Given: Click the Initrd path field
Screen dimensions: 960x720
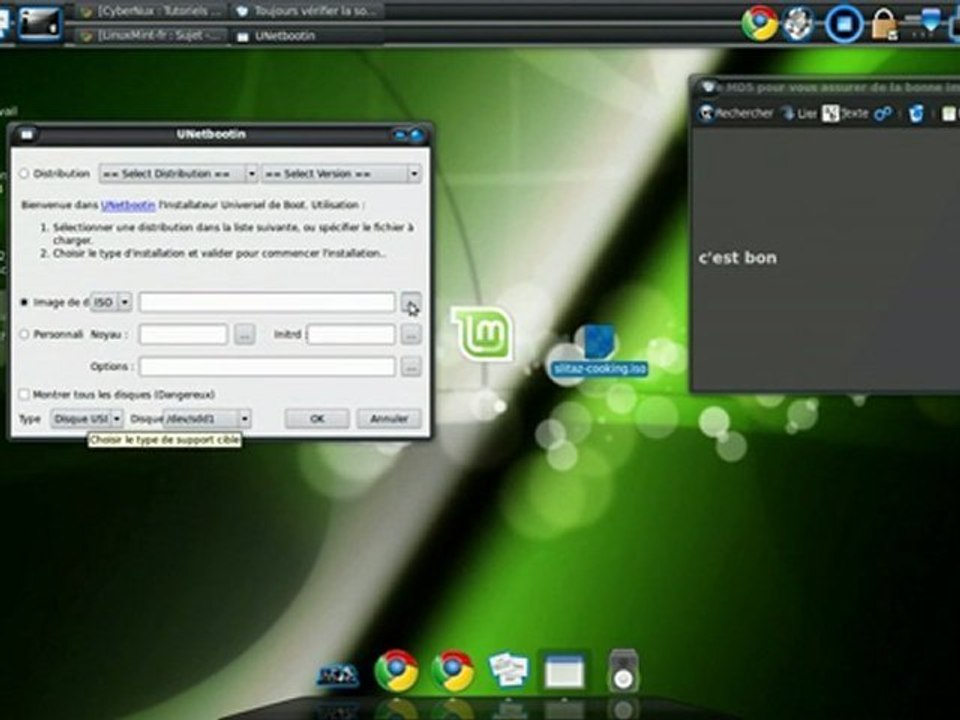Looking at the screenshot, I should [x=351, y=334].
